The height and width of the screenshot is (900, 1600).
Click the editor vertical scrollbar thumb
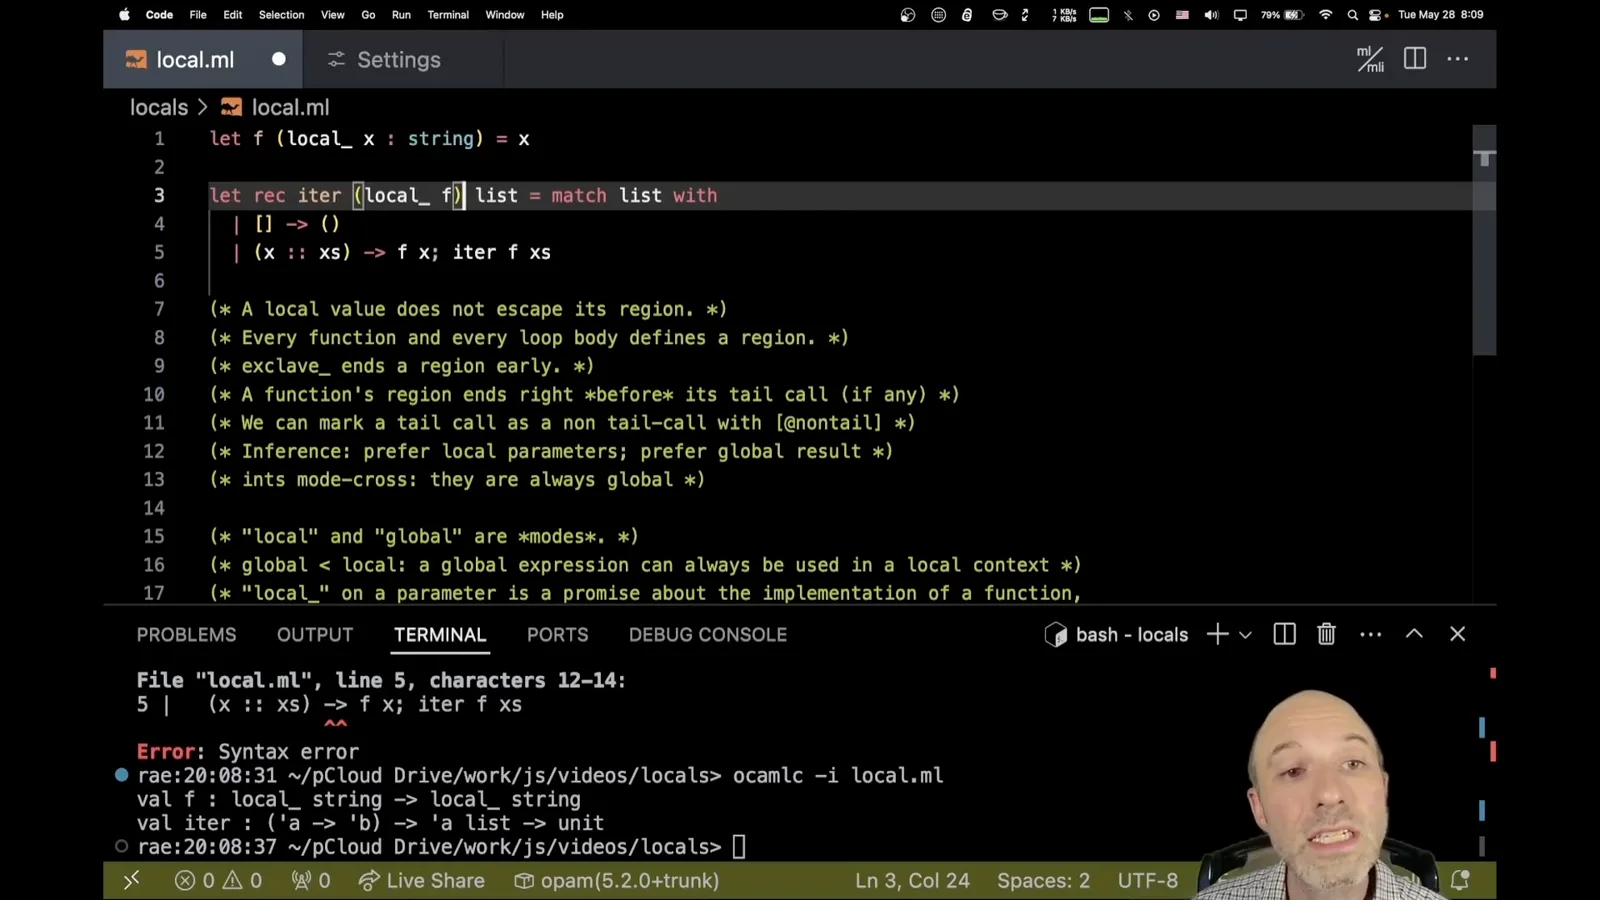pyautogui.click(x=1485, y=240)
